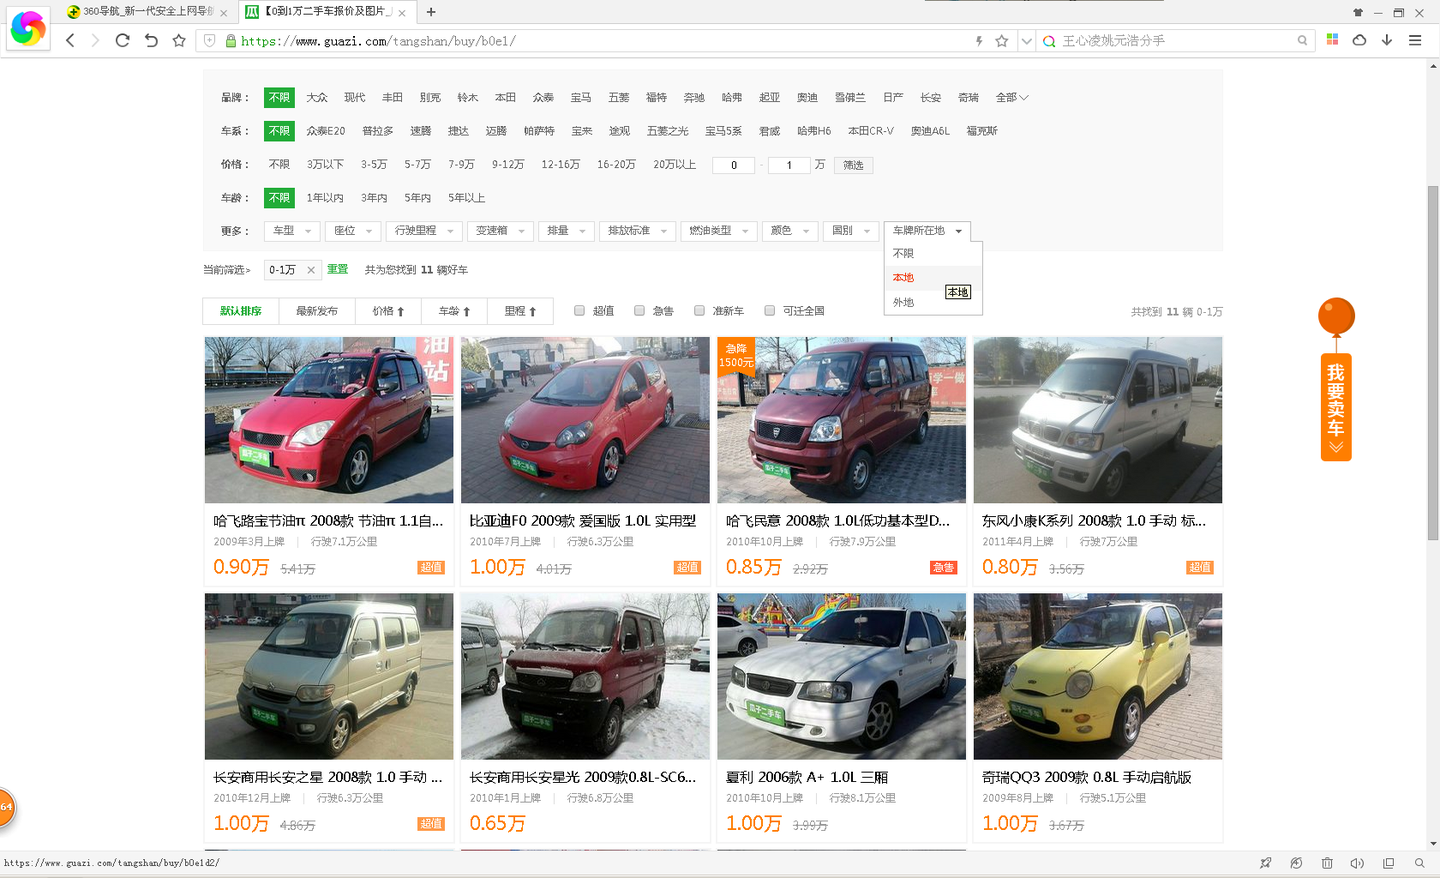
Task: Select 本地 in the 车牌所在地 list
Action: [933, 278]
